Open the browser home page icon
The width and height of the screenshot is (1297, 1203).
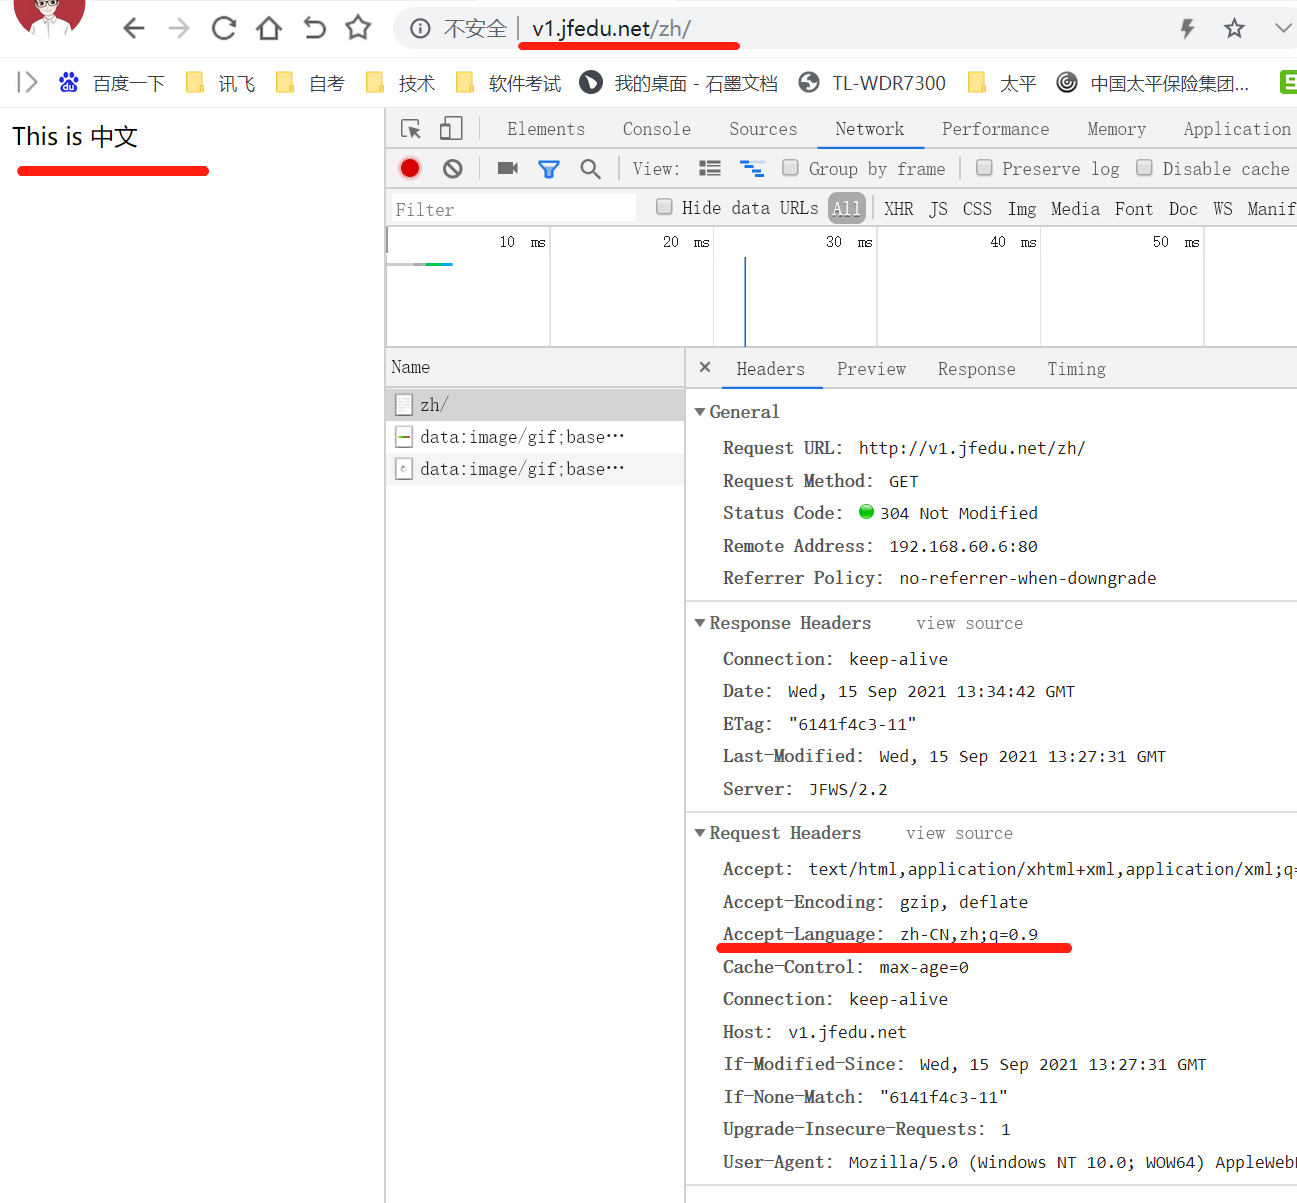[x=269, y=28]
